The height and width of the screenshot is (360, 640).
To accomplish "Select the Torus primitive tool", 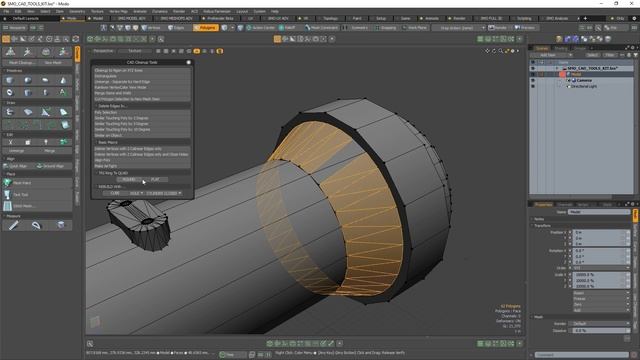I will pos(10,92).
